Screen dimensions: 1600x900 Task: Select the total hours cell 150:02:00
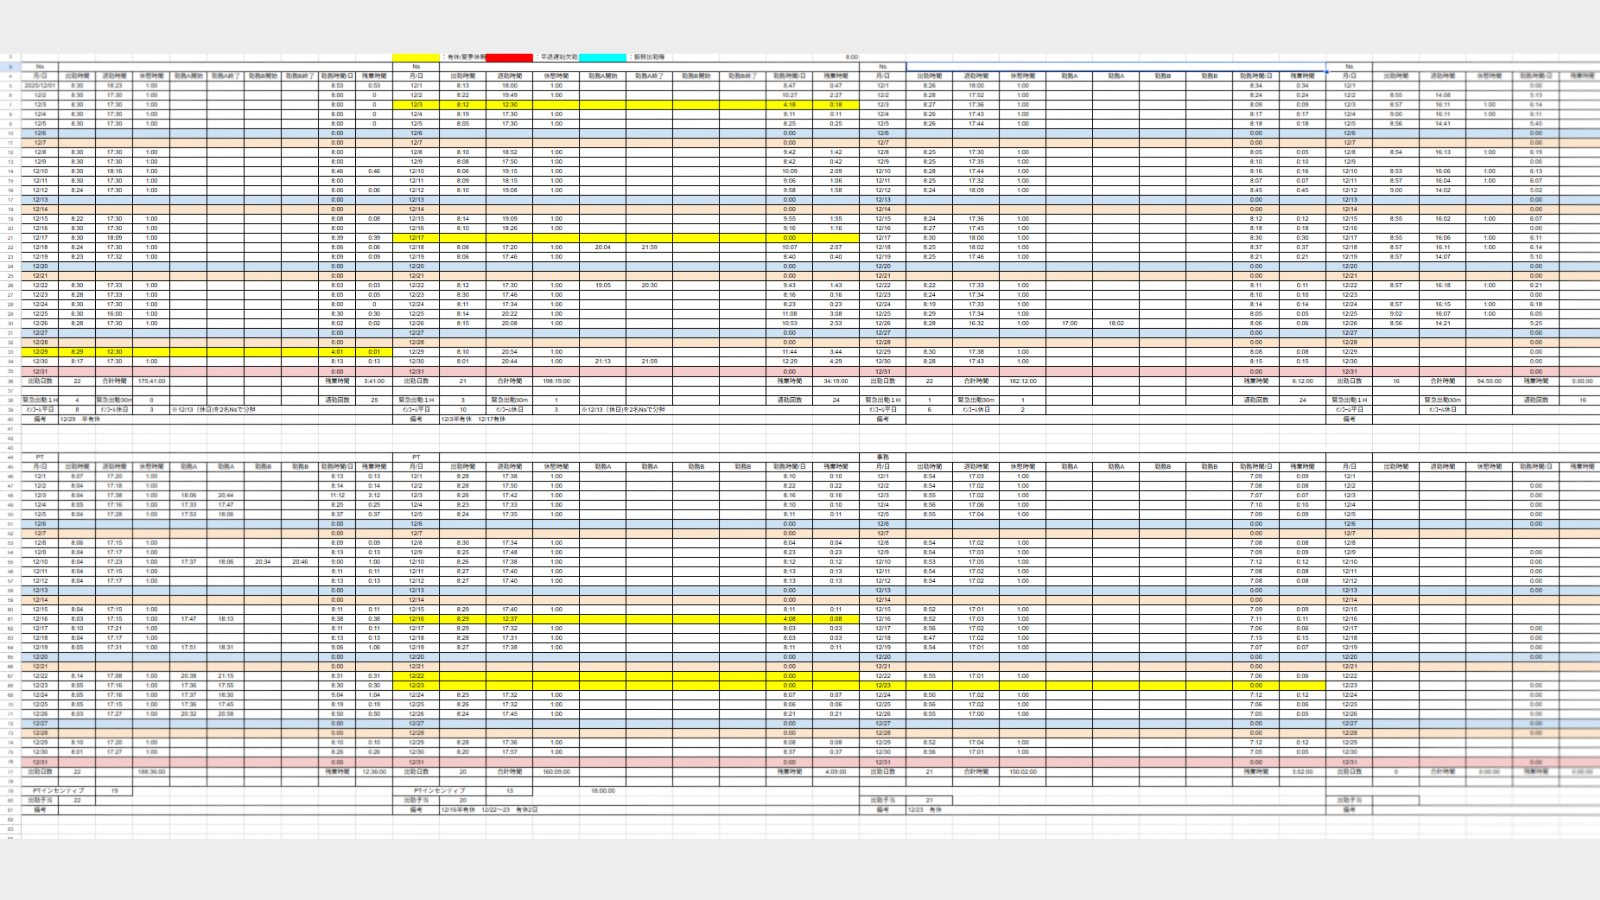tap(1023, 772)
